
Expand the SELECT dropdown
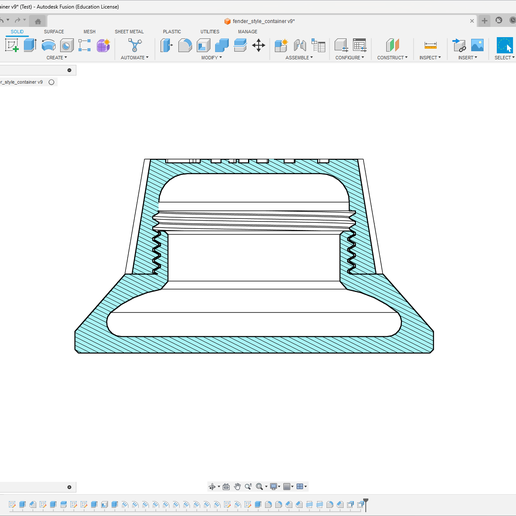point(504,58)
